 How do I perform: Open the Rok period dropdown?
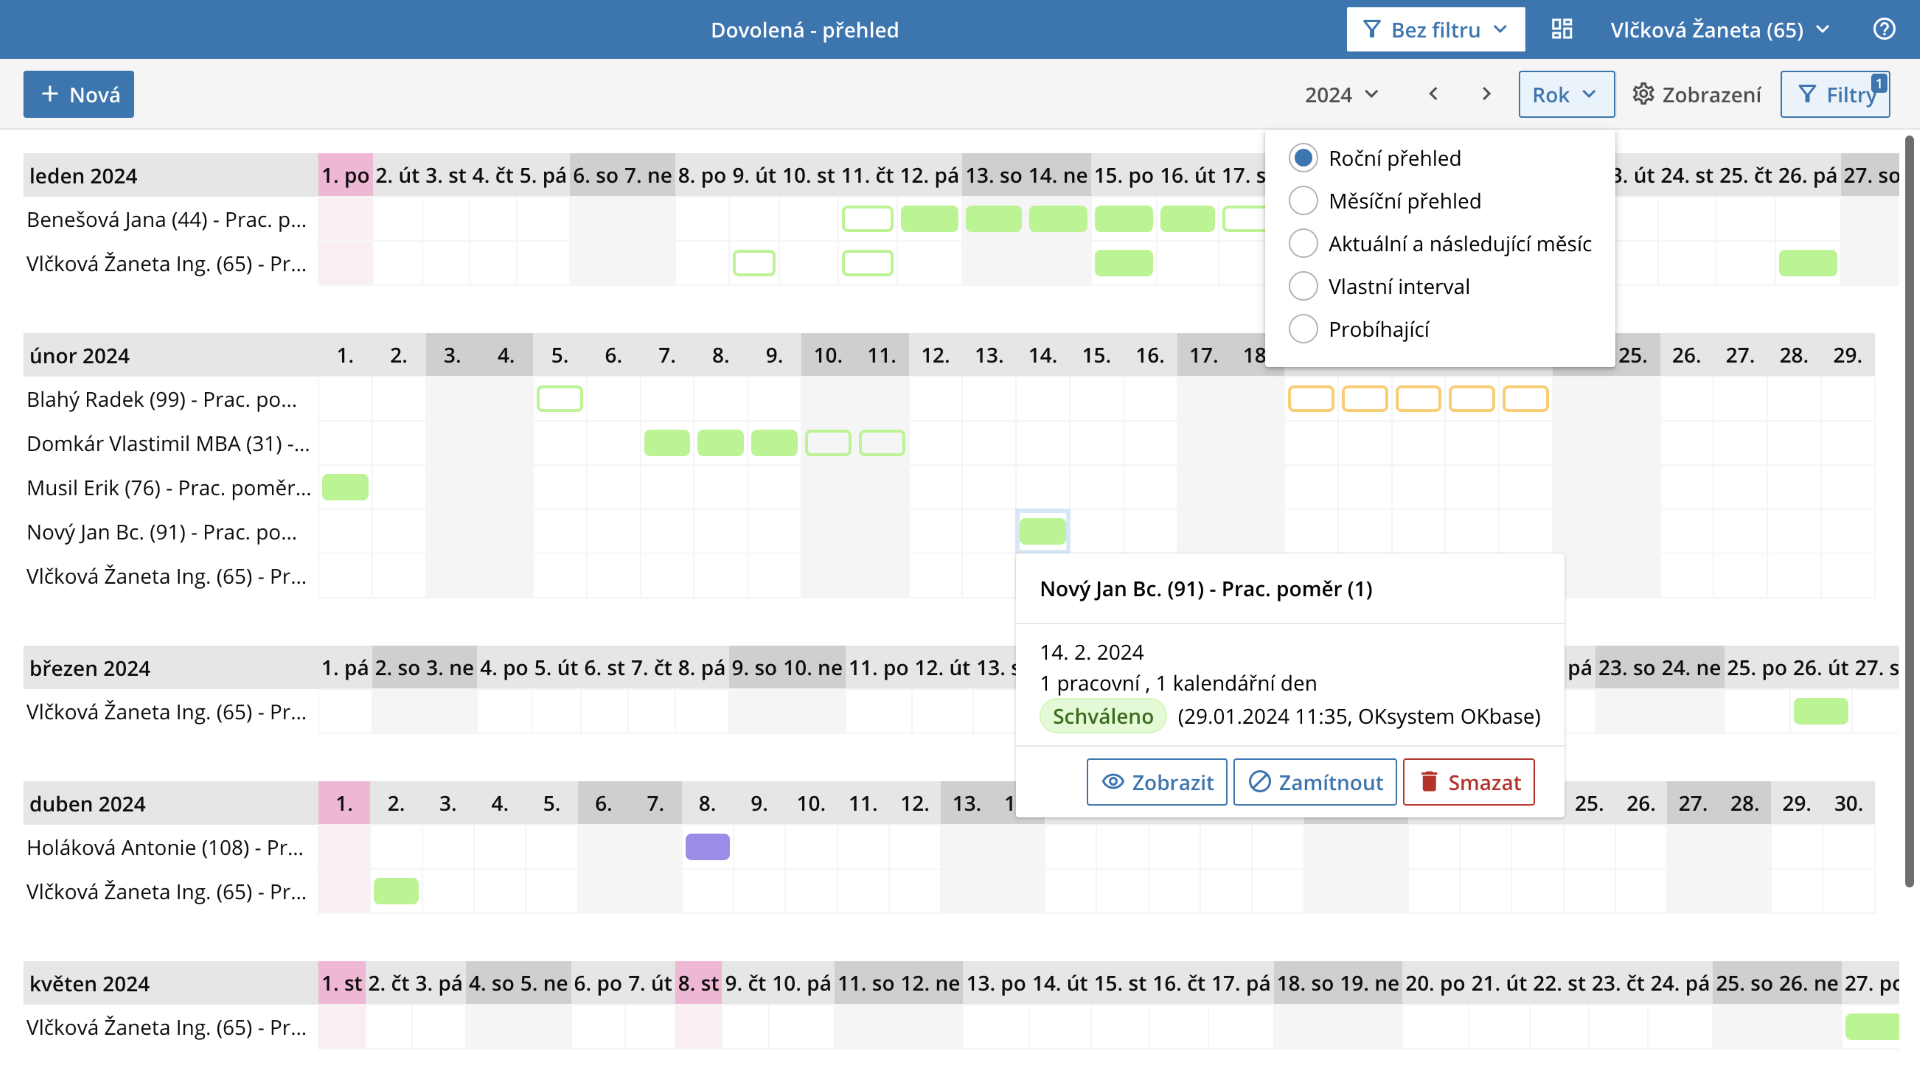[x=1566, y=94]
